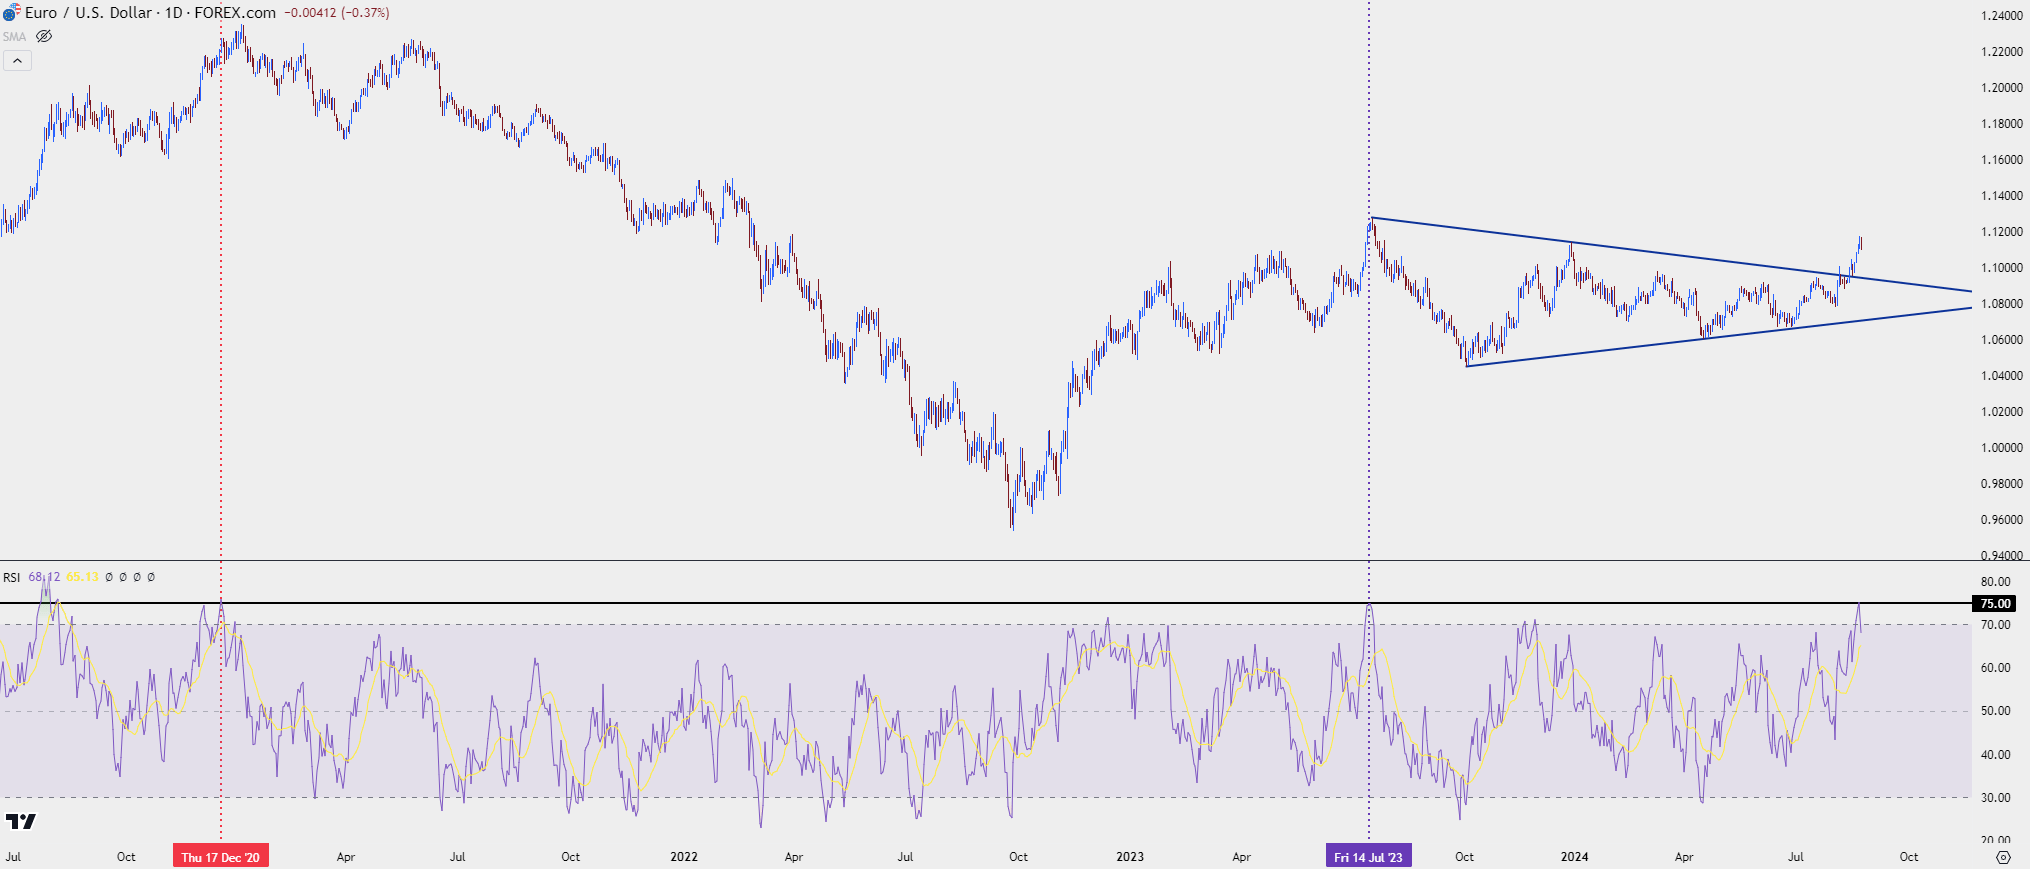Click the Euro / U.S. Dollar flag icon
2030x869 pixels.
(11, 12)
